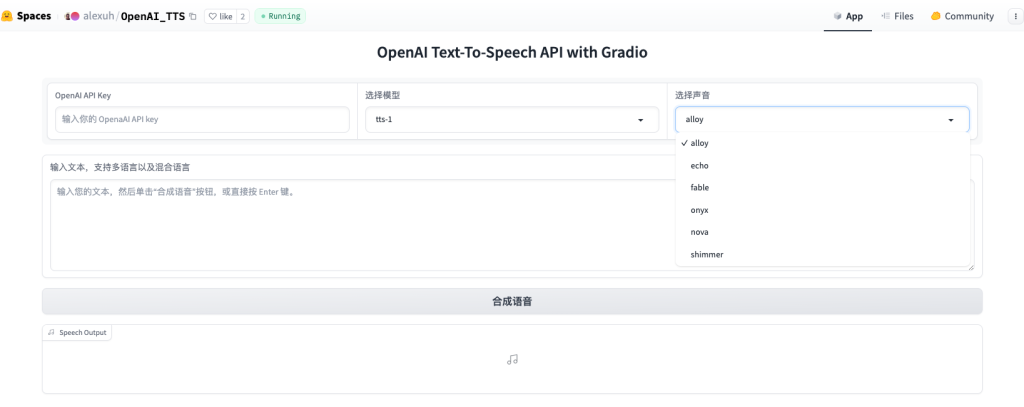Like the space with heart button
1024x407 pixels.
220,16
